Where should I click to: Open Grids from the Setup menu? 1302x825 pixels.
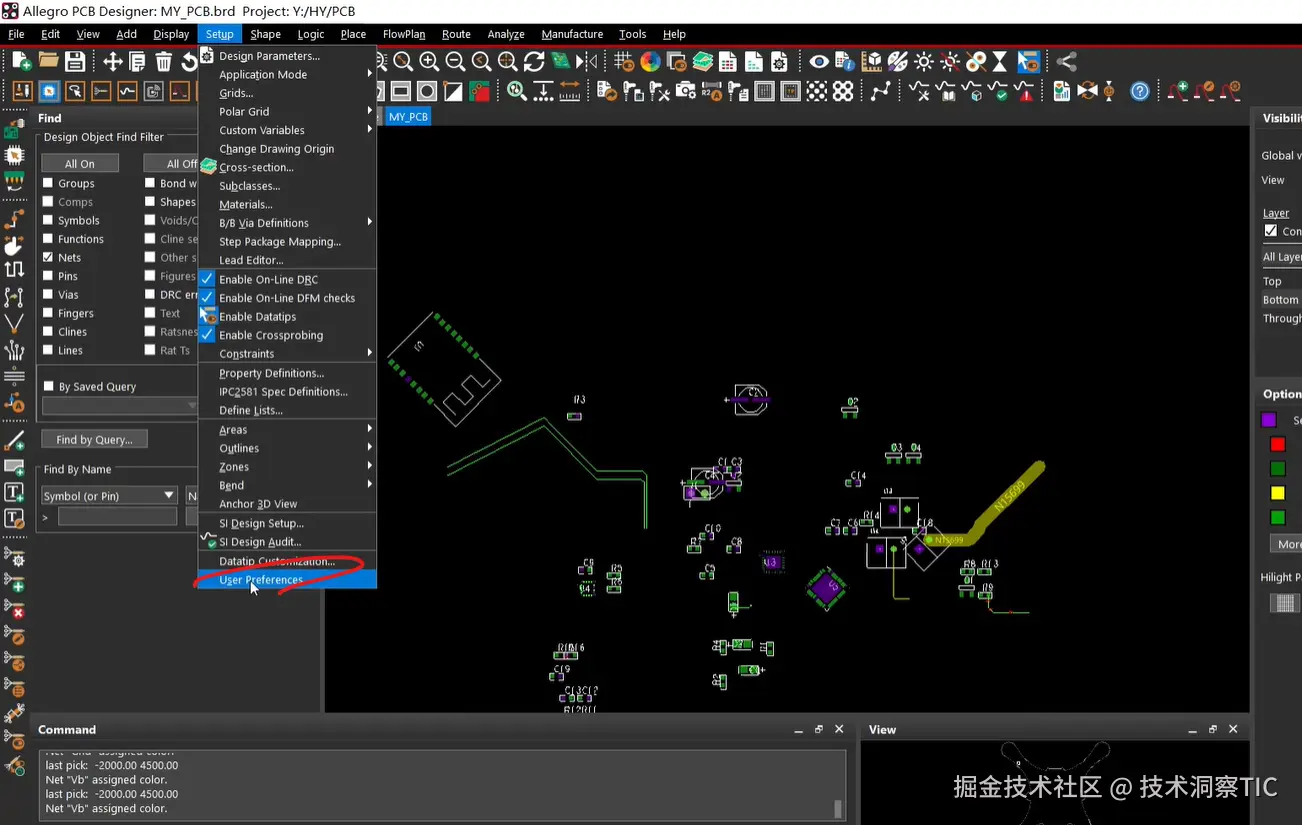(287, 93)
